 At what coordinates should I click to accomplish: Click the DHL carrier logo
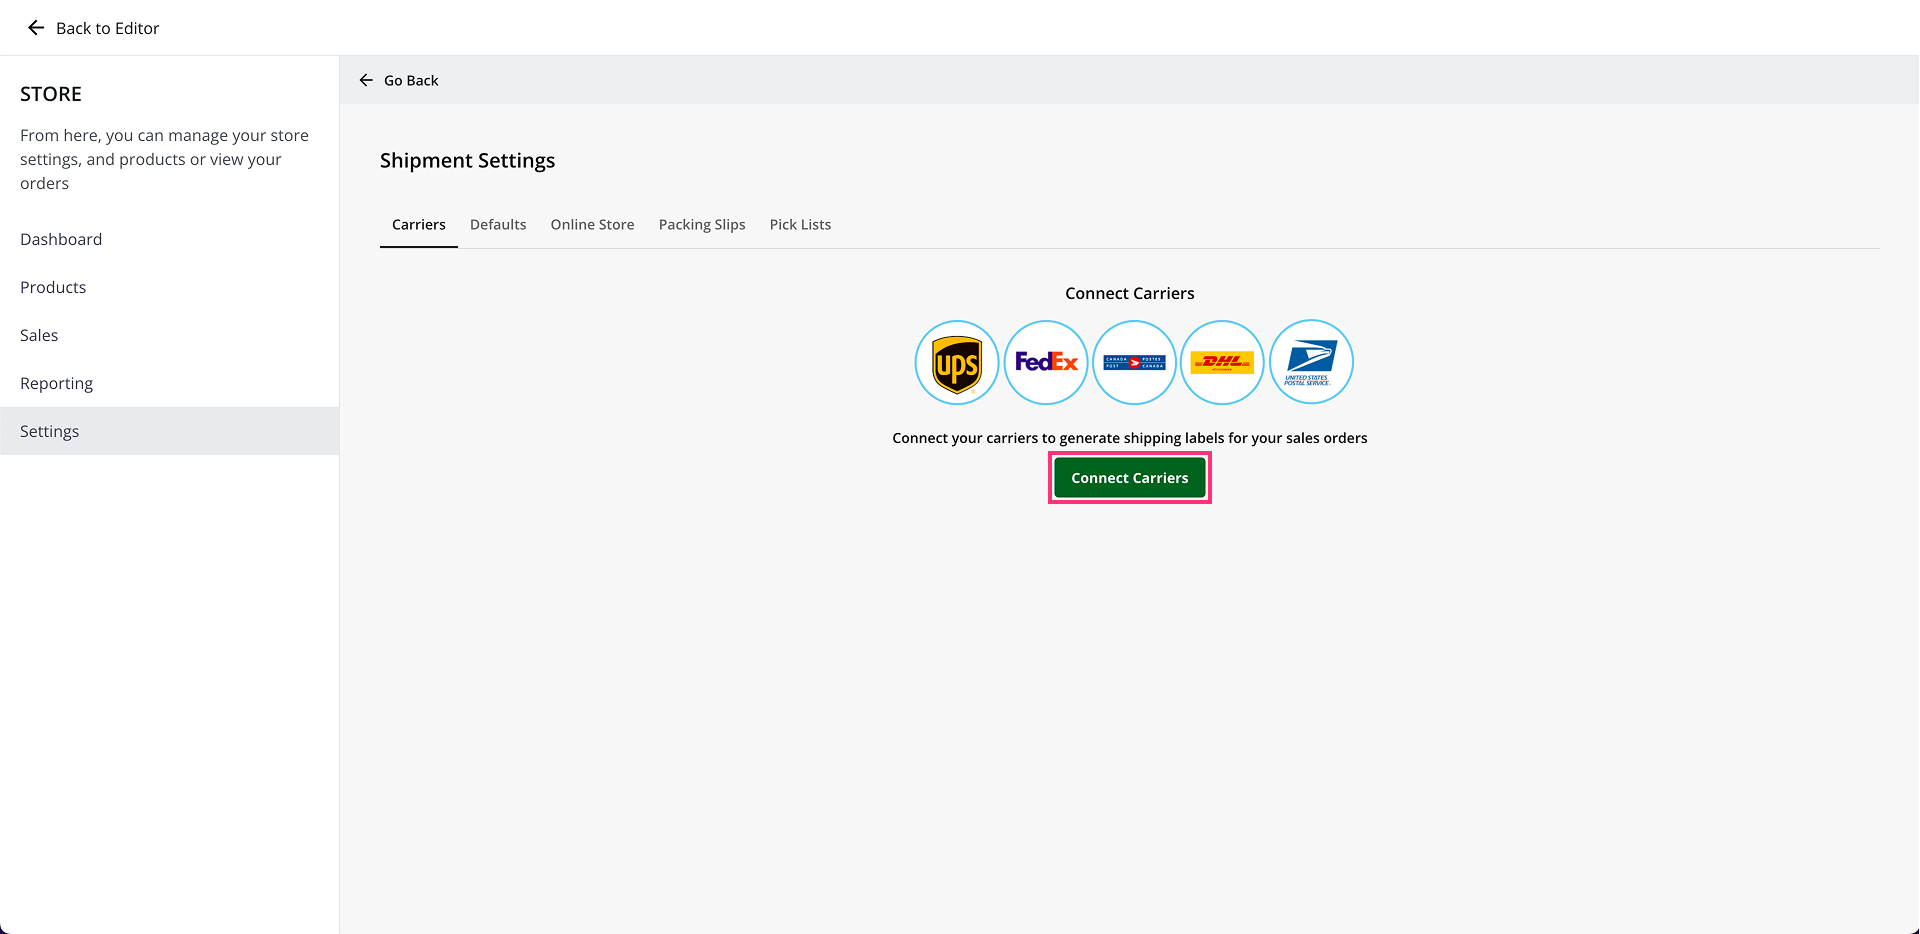point(1222,362)
